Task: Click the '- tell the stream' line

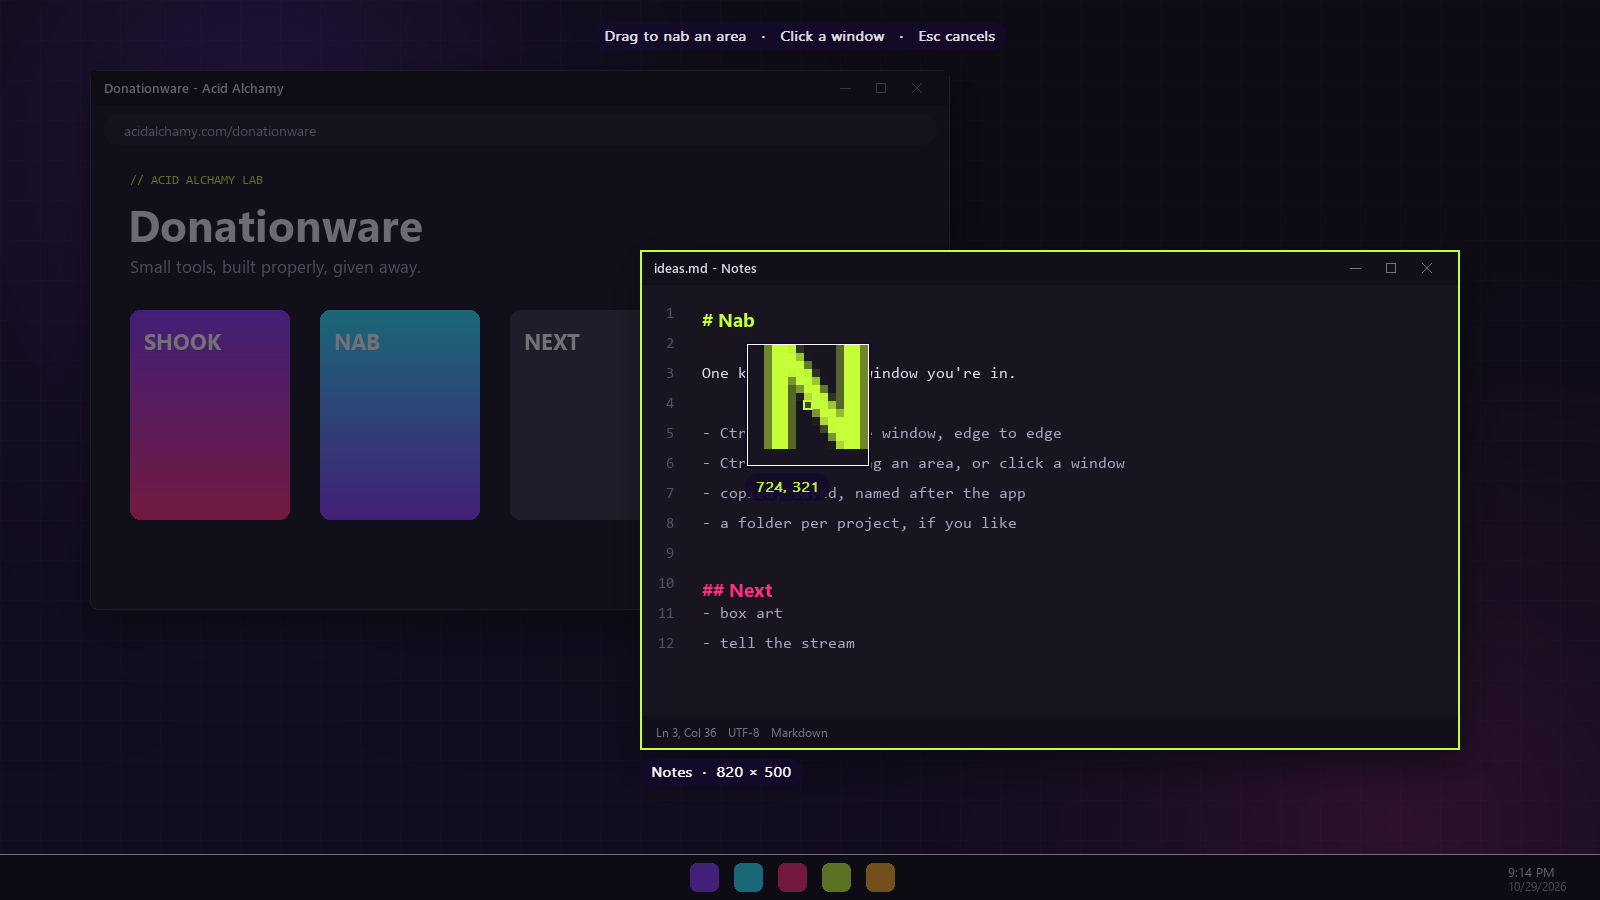Action: pyautogui.click(x=778, y=643)
